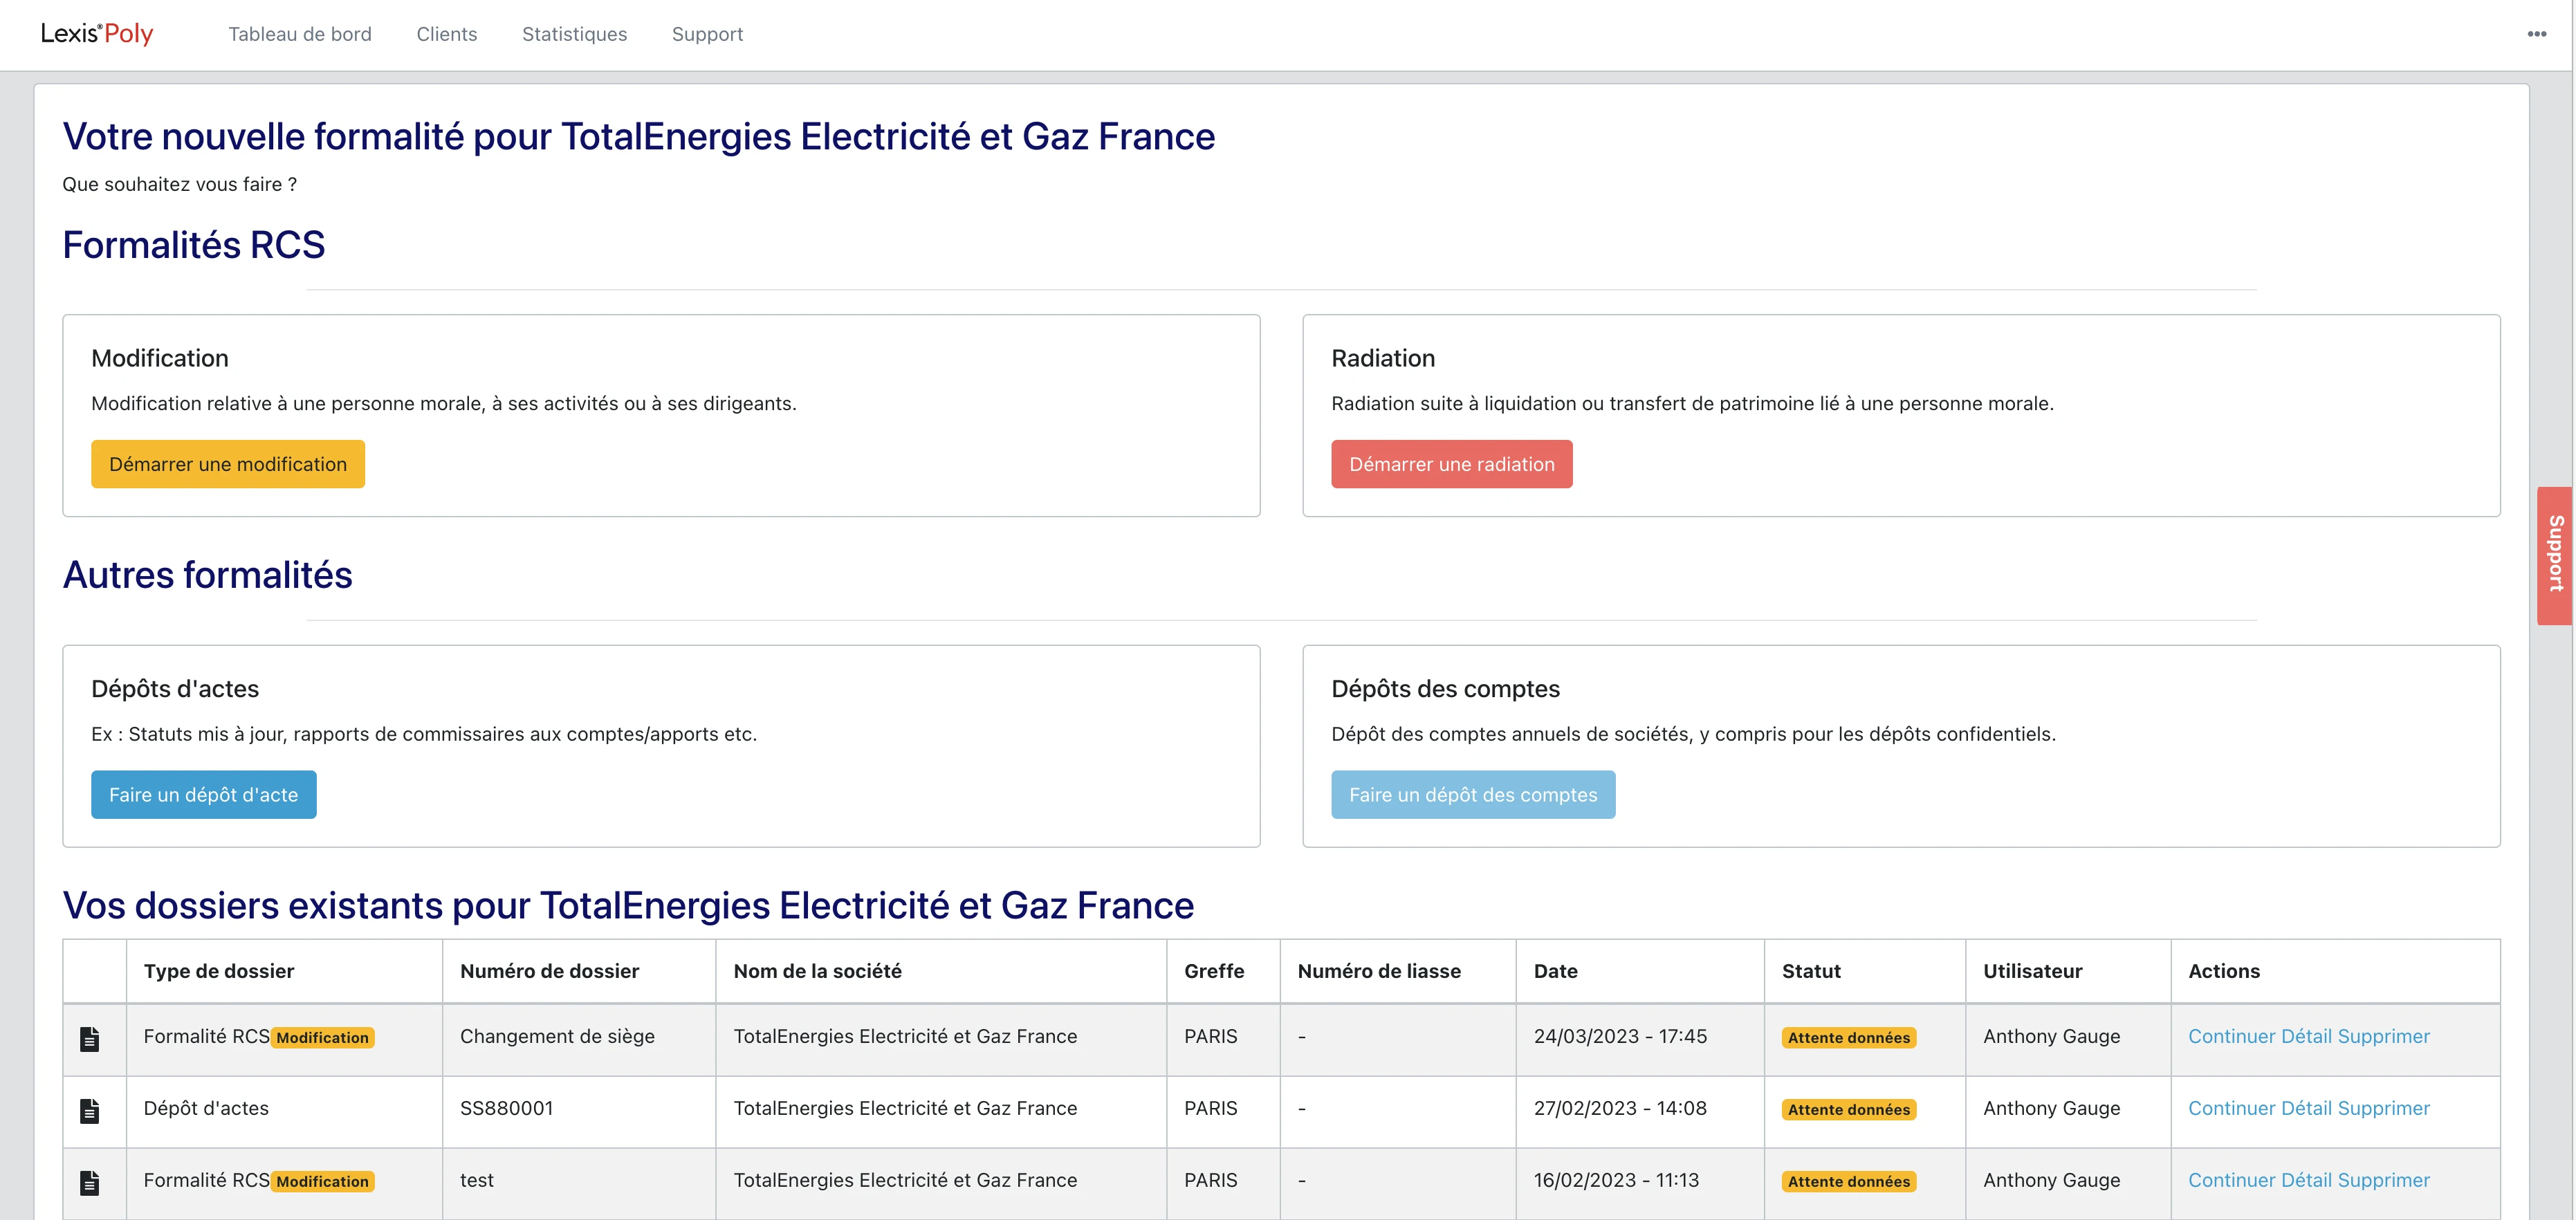Click Attente données status for Dépôt d'actes
The width and height of the screenshot is (2576, 1220).
coord(1848,1110)
